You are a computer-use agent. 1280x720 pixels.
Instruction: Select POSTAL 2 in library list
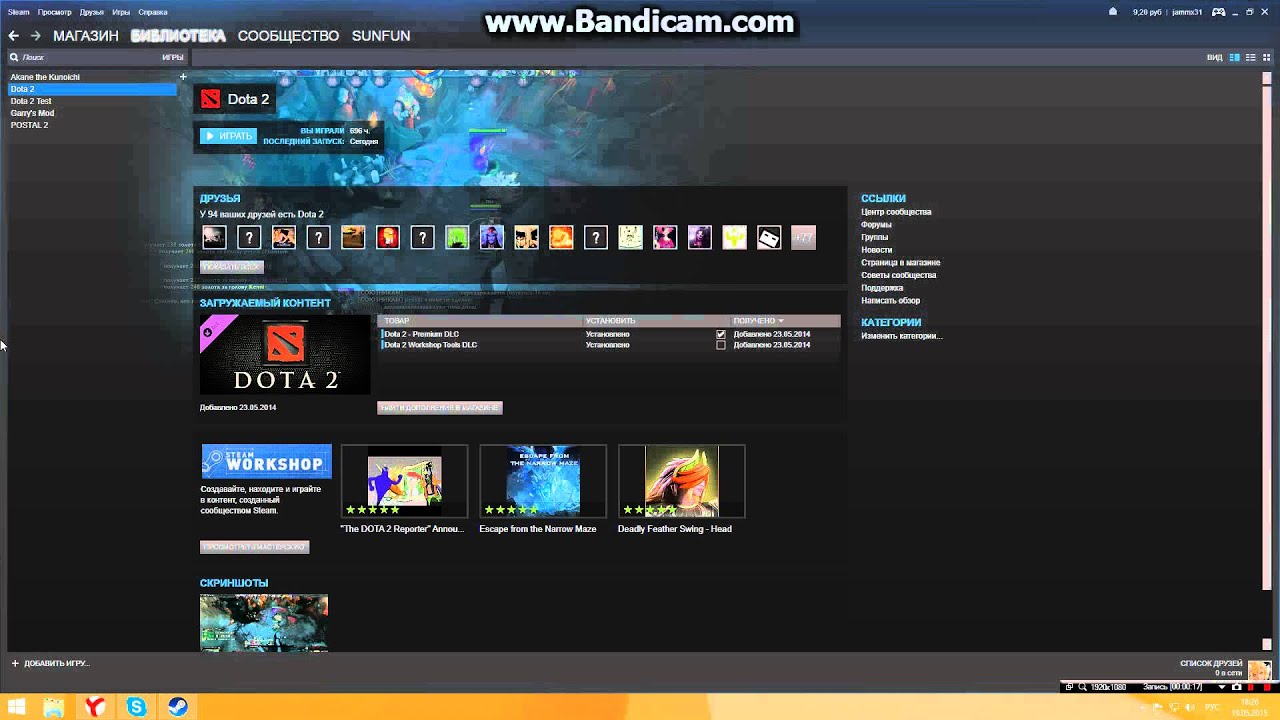coord(29,125)
